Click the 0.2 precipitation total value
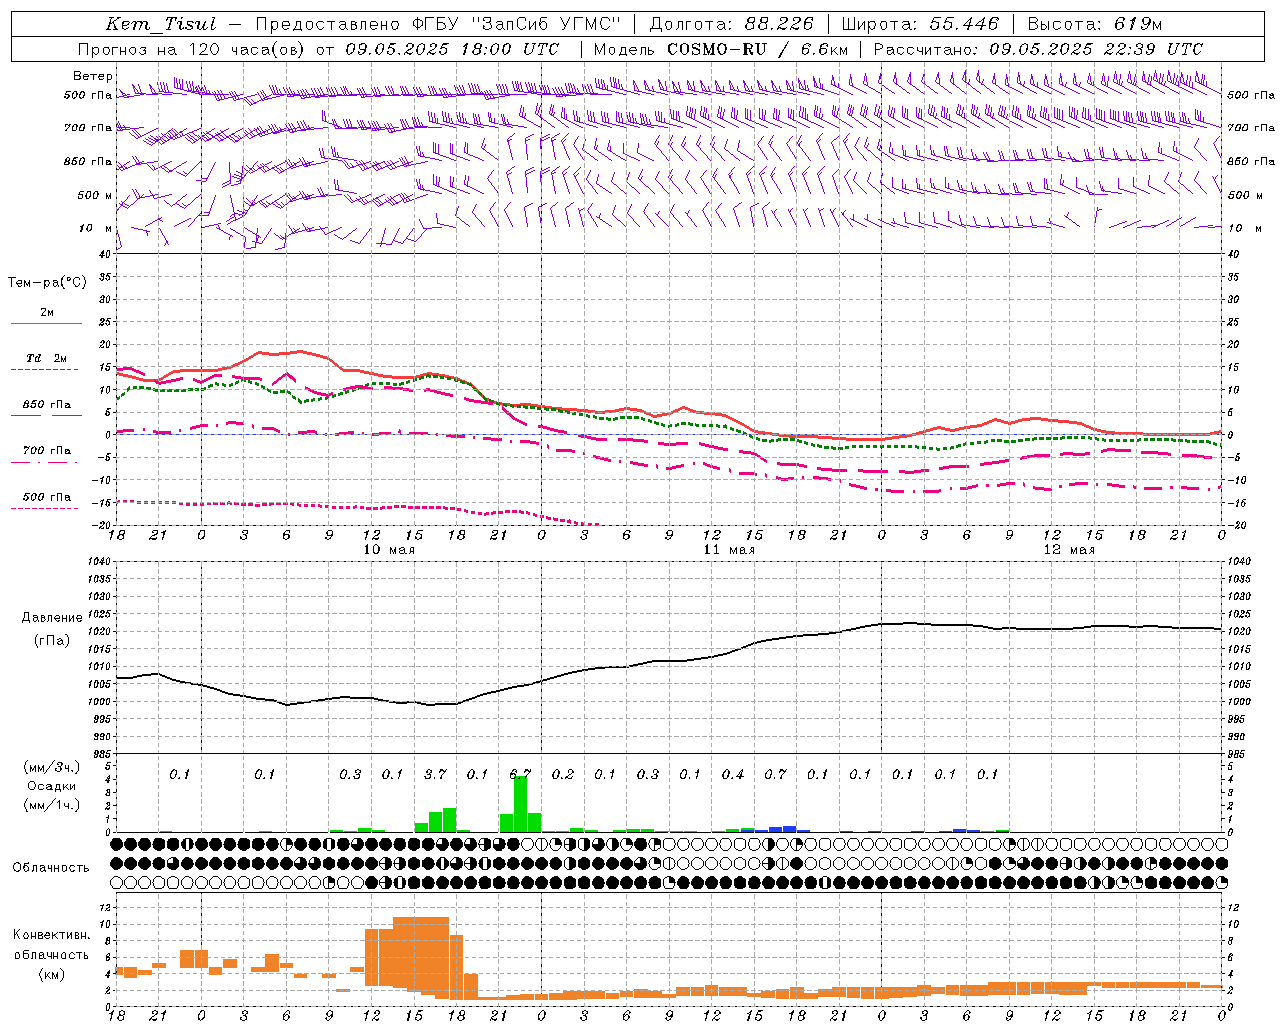This screenshot has height=1024, width=1280. pyautogui.click(x=563, y=774)
